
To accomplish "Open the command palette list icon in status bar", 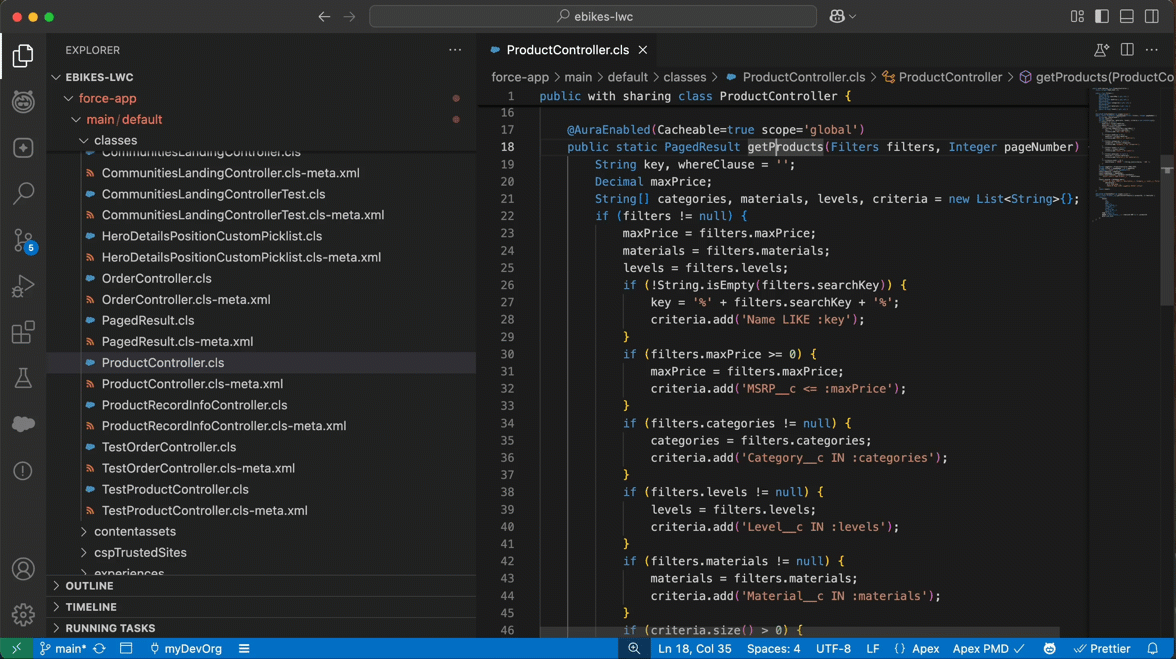I will coord(244,649).
